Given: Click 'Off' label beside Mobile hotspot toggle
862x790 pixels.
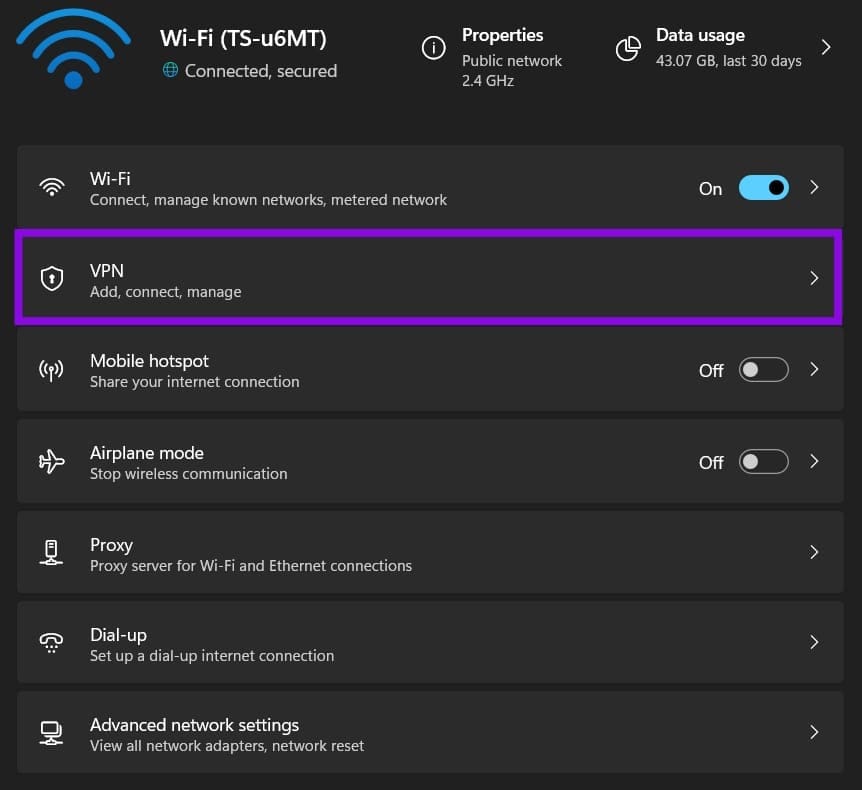Looking at the screenshot, I should (x=711, y=371).
